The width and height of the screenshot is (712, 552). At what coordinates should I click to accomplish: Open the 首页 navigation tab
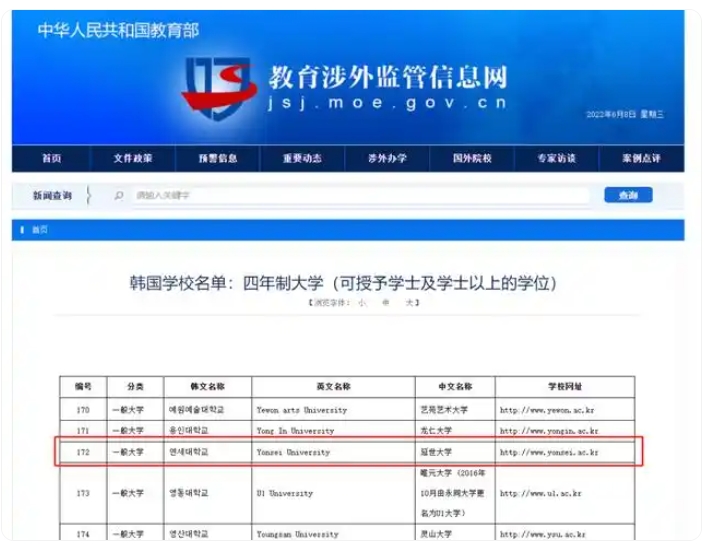(51, 159)
